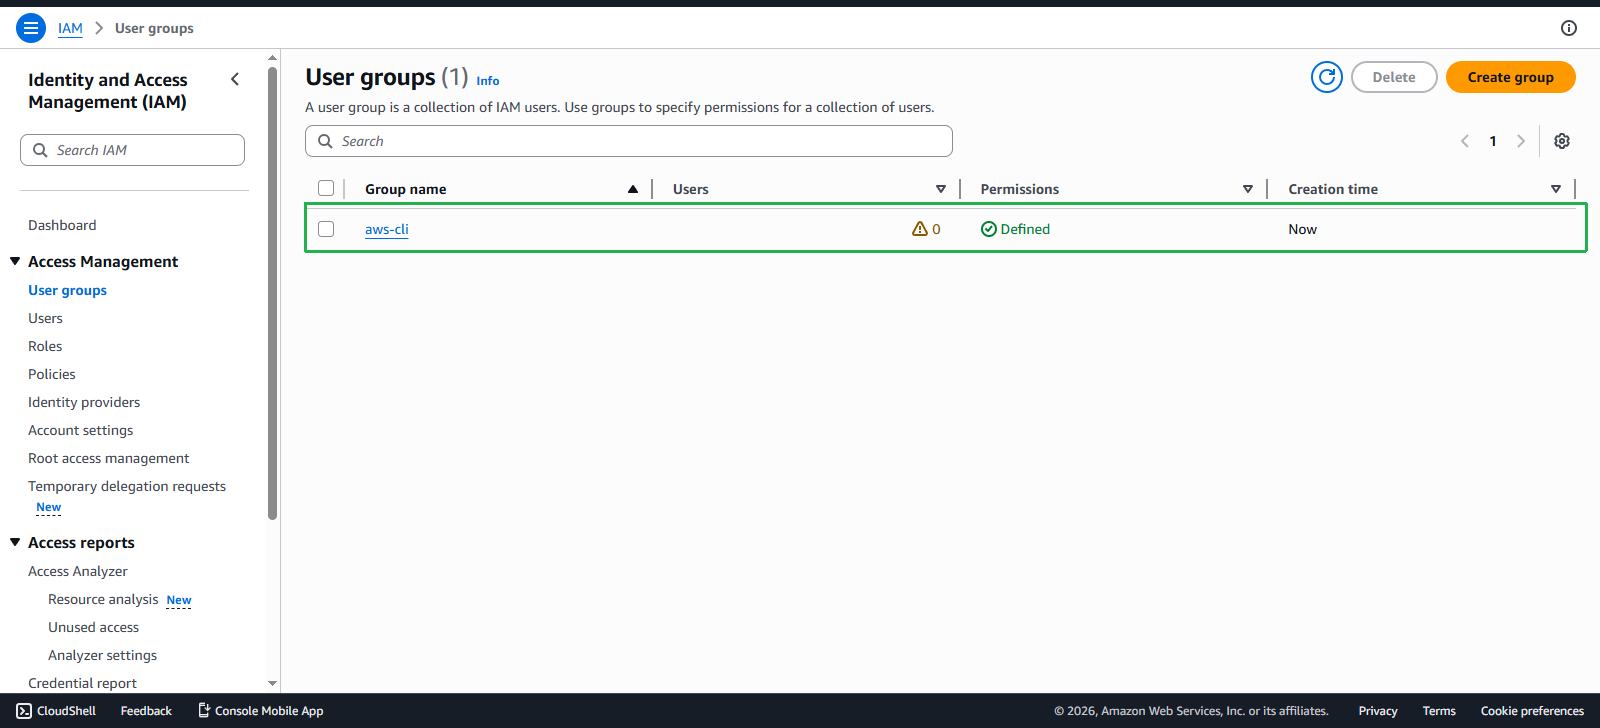Open table preferences gear icon
1600x728 pixels.
coord(1562,141)
